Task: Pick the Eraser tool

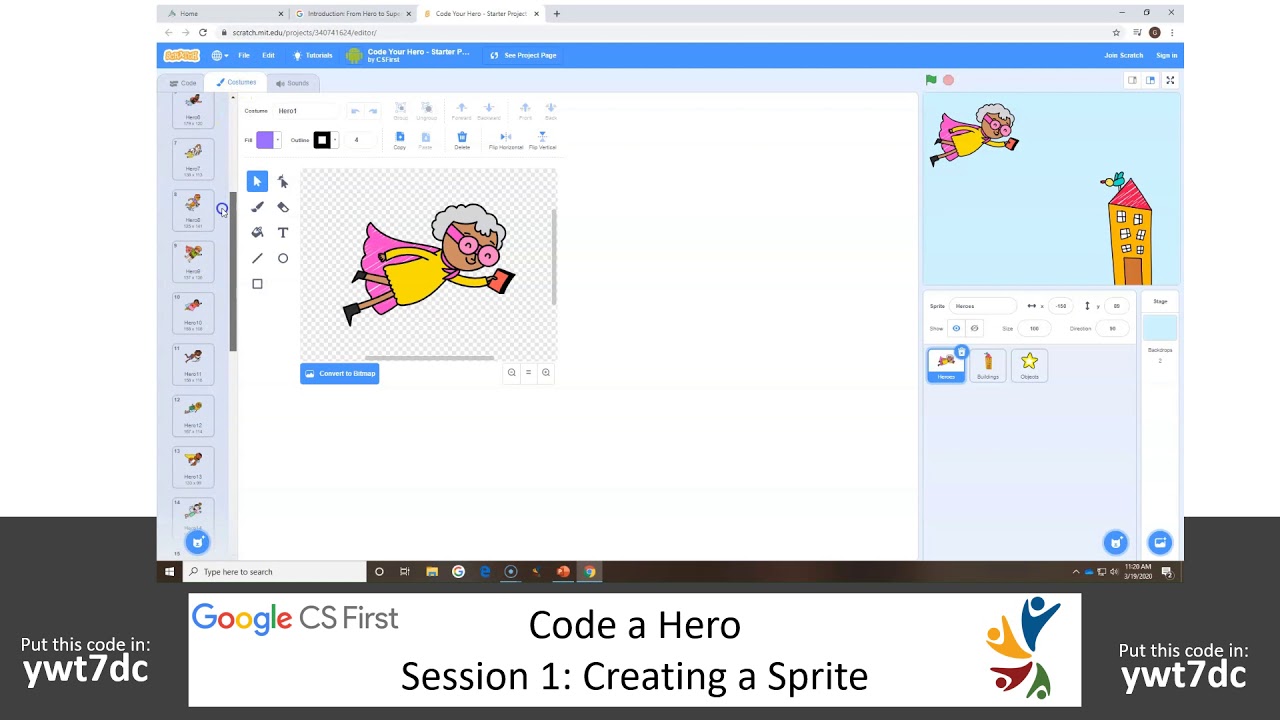Action: click(x=283, y=207)
